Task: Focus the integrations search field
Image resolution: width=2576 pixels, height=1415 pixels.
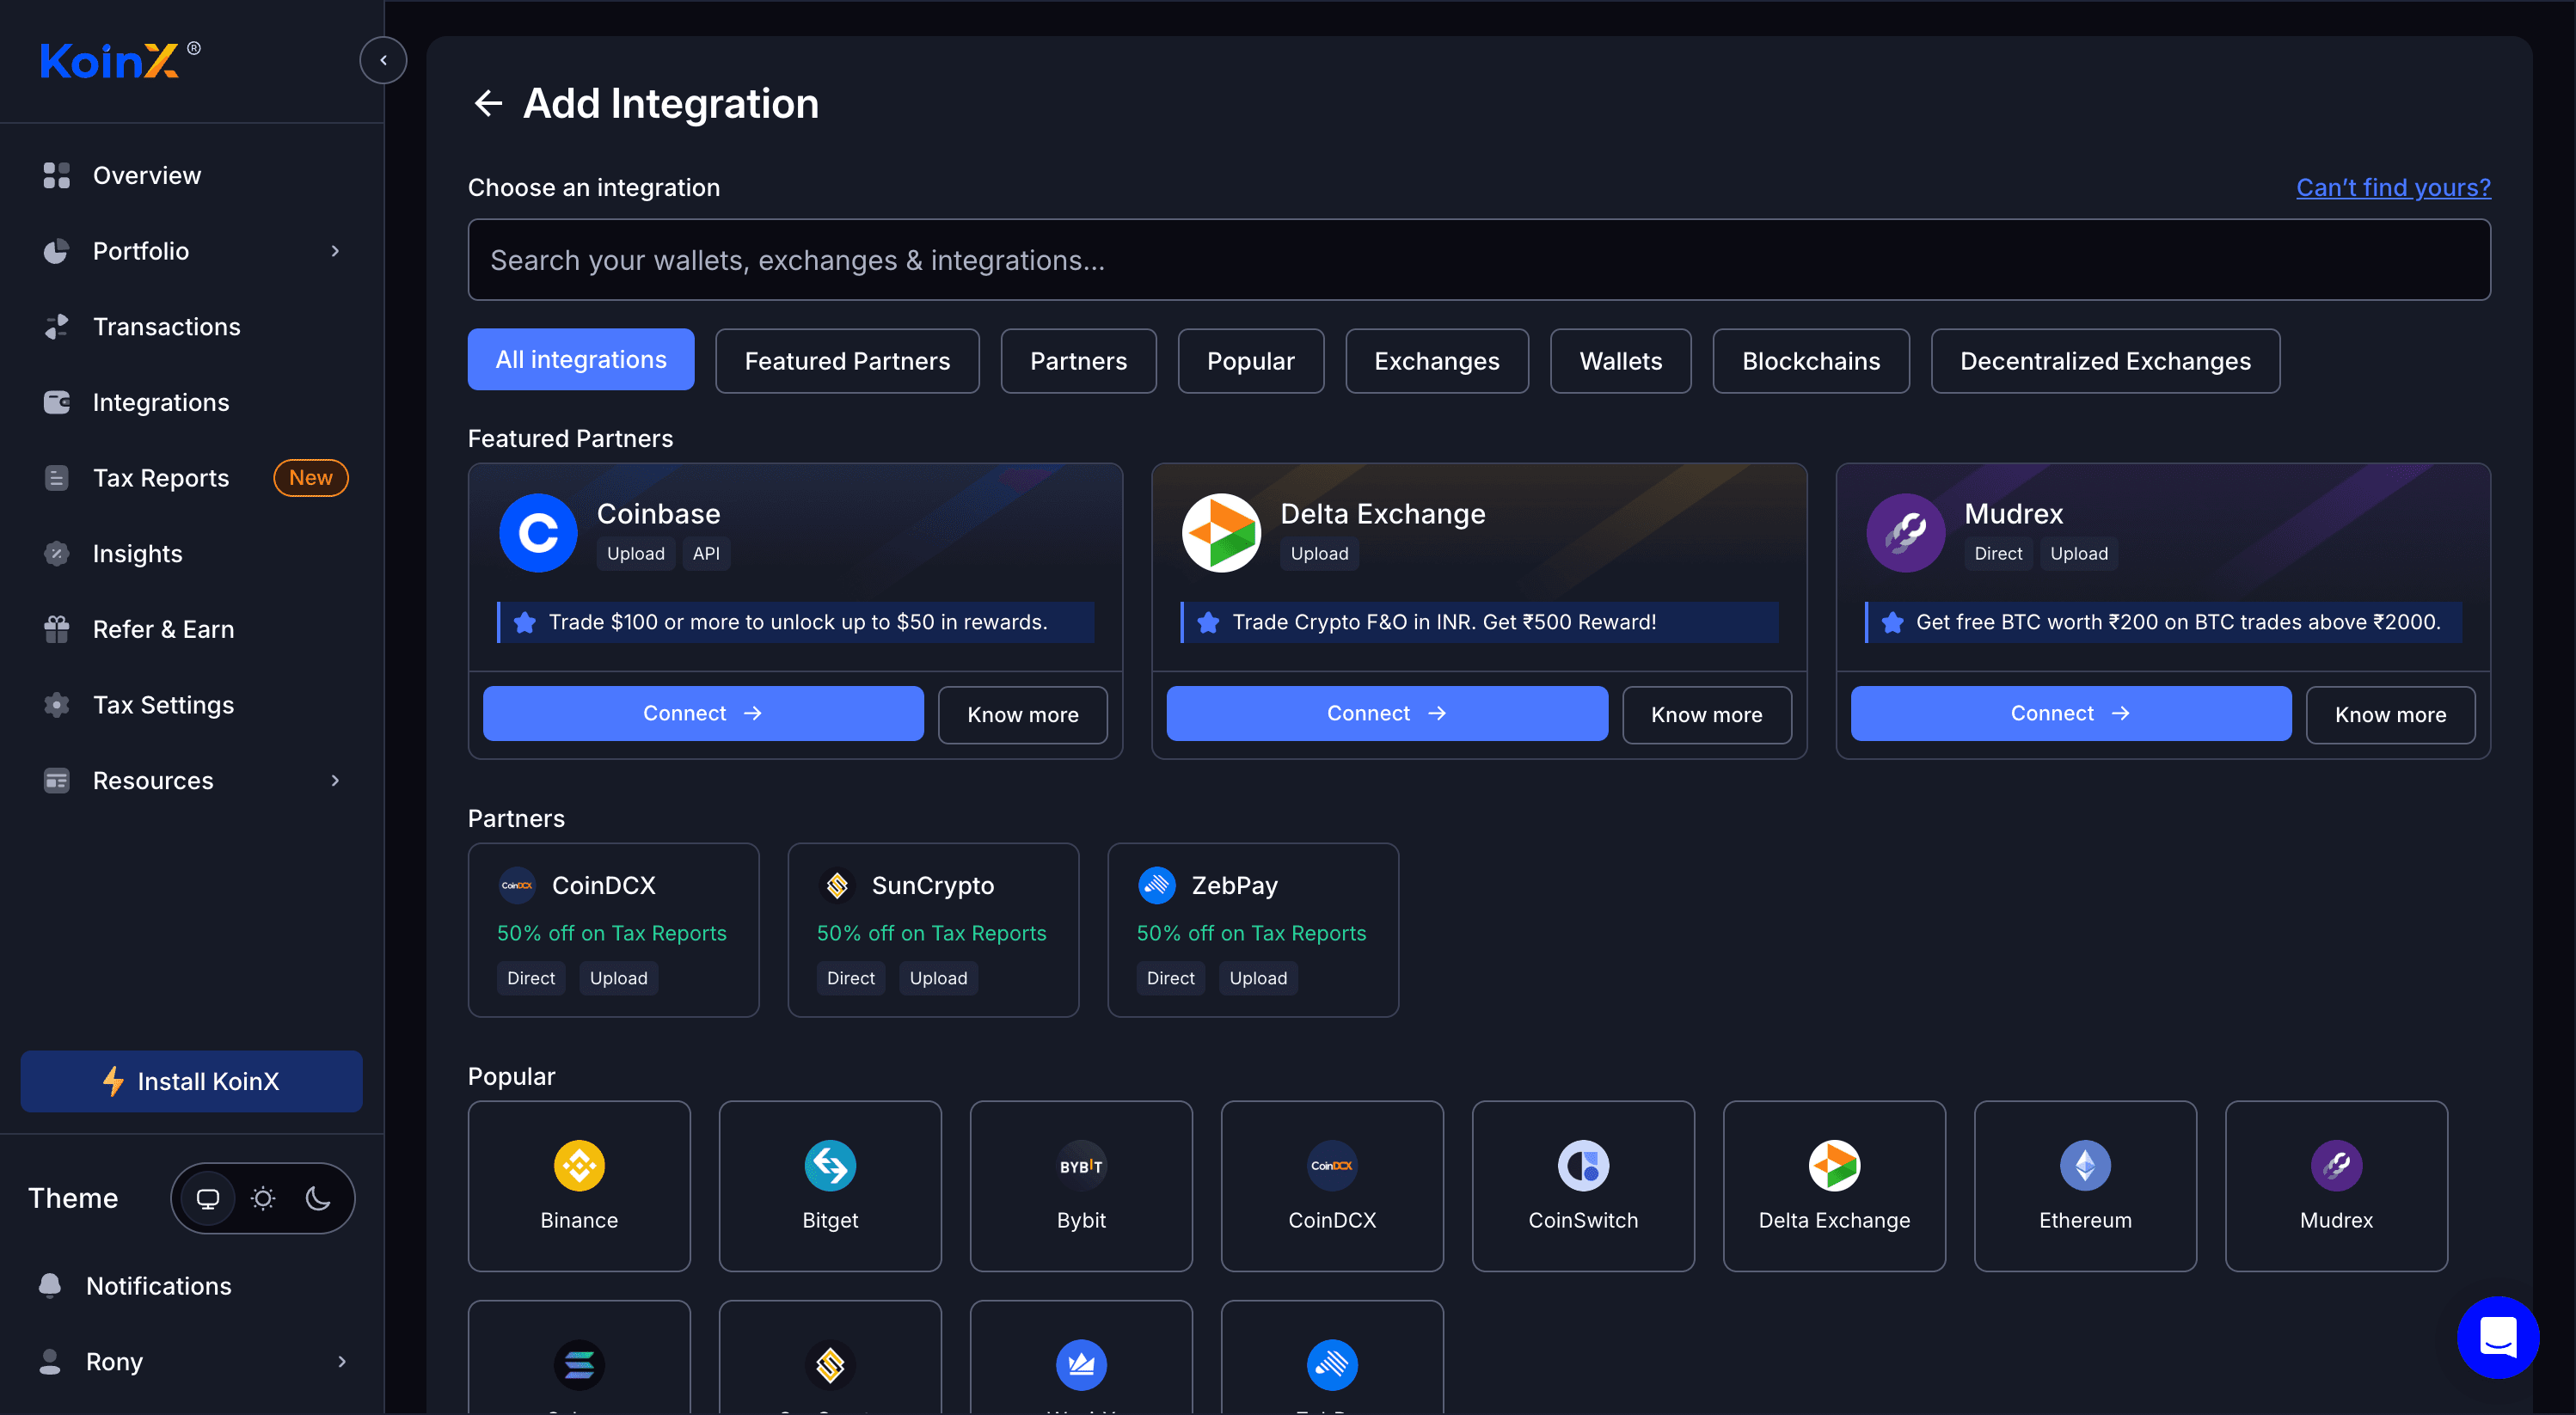Action: coord(1479,260)
